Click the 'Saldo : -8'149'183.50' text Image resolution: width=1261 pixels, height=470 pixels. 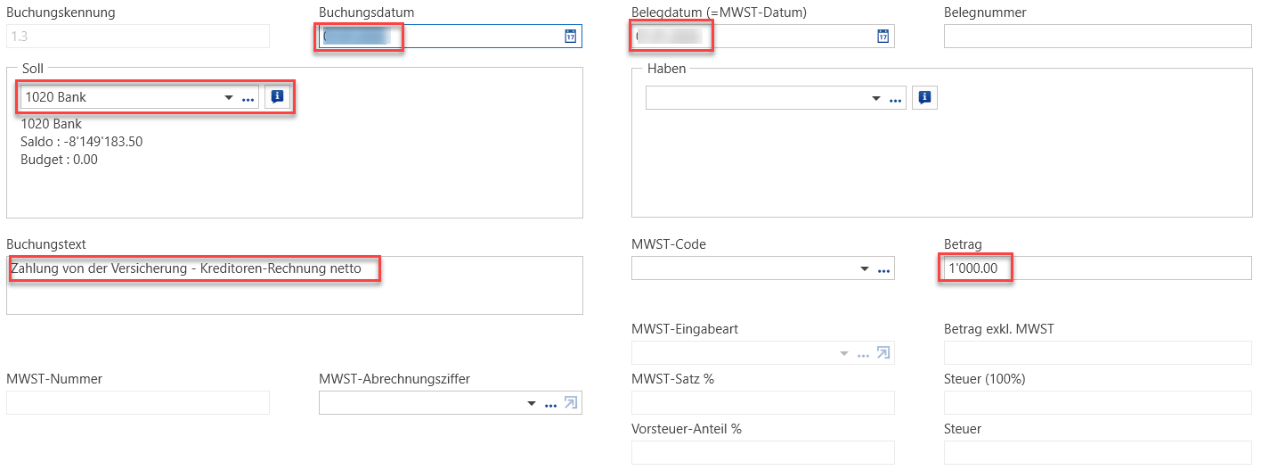(x=82, y=141)
